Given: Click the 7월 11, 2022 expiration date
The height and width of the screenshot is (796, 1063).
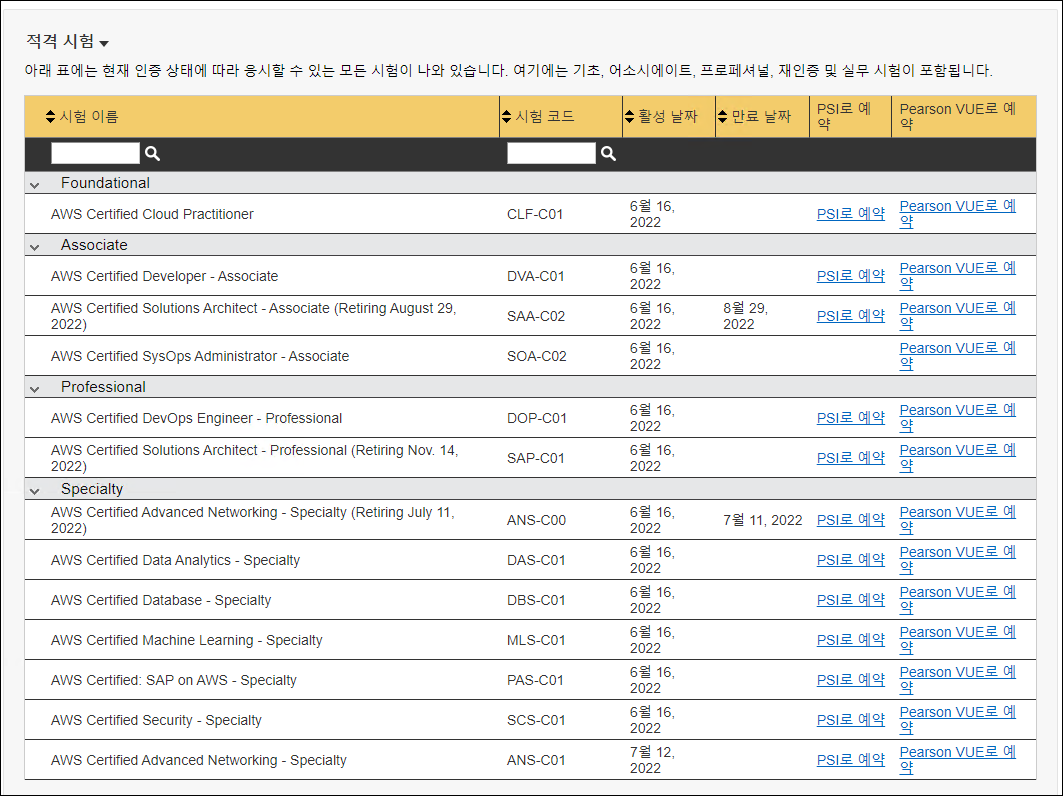Looking at the screenshot, I should (763, 520).
